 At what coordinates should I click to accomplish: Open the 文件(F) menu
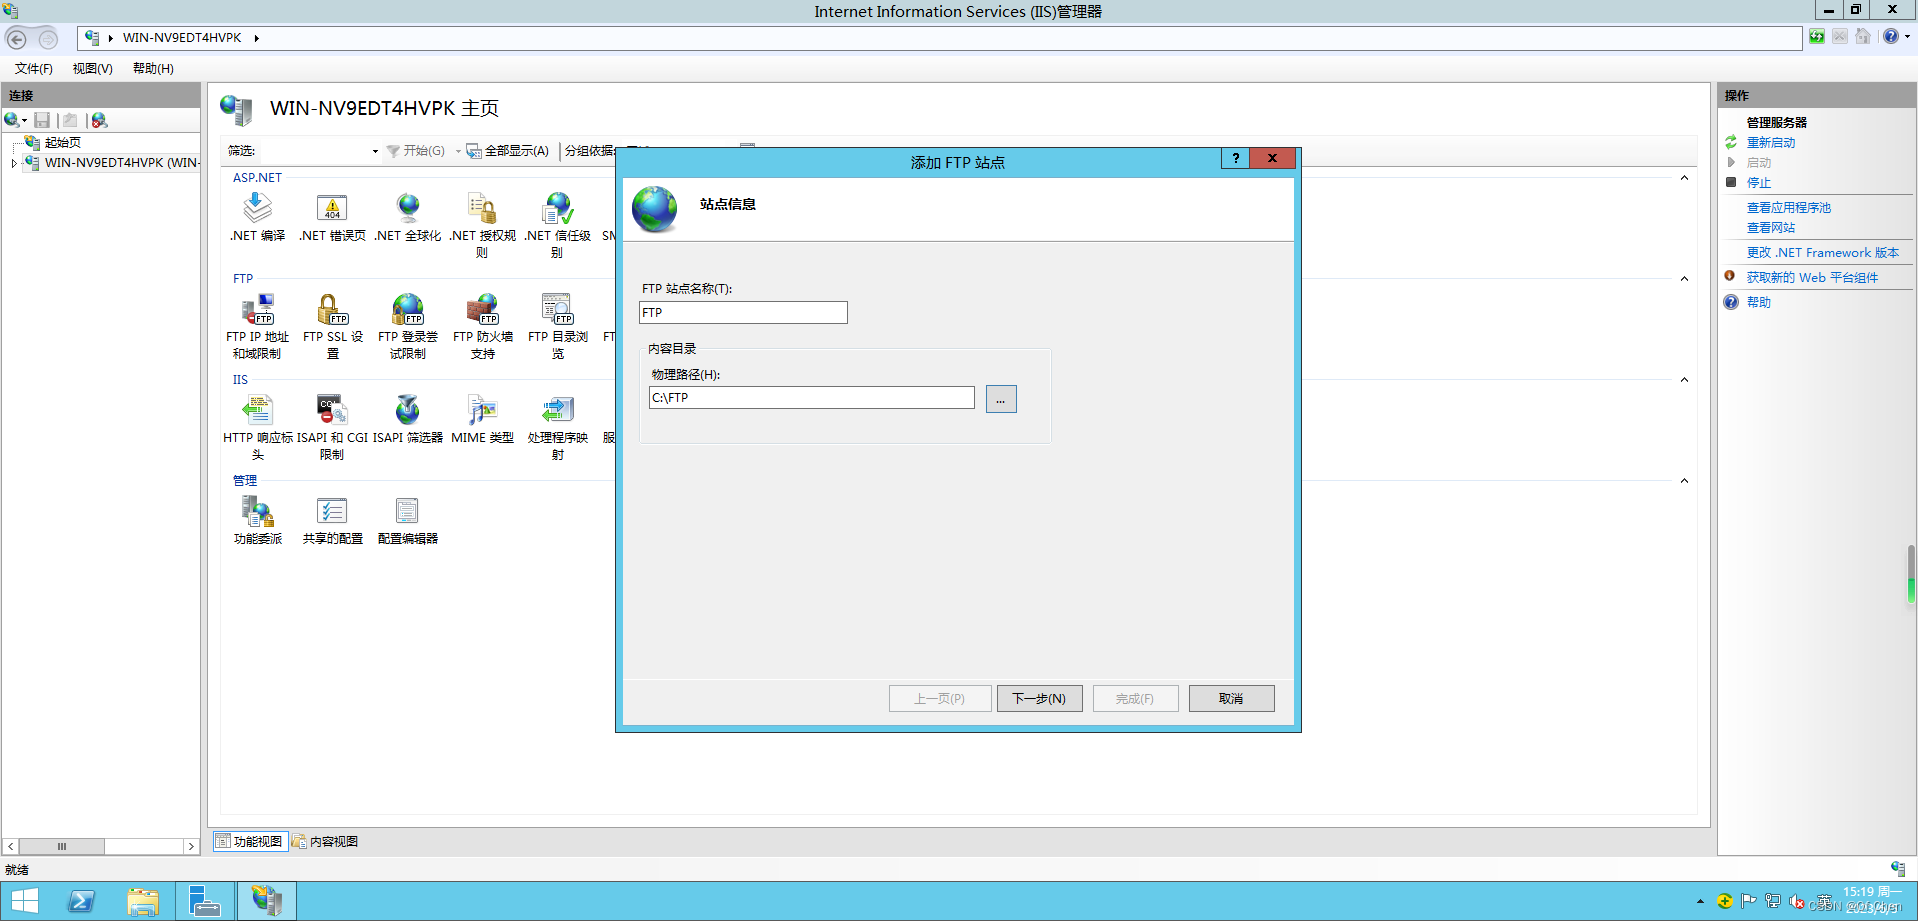point(33,69)
